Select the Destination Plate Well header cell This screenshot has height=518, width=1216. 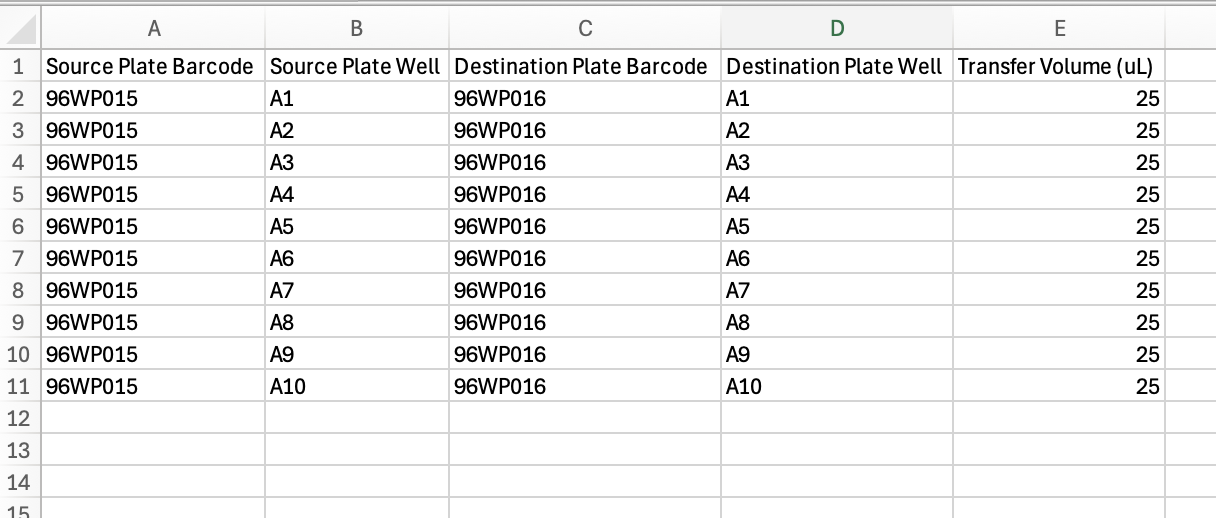[x=836, y=67]
